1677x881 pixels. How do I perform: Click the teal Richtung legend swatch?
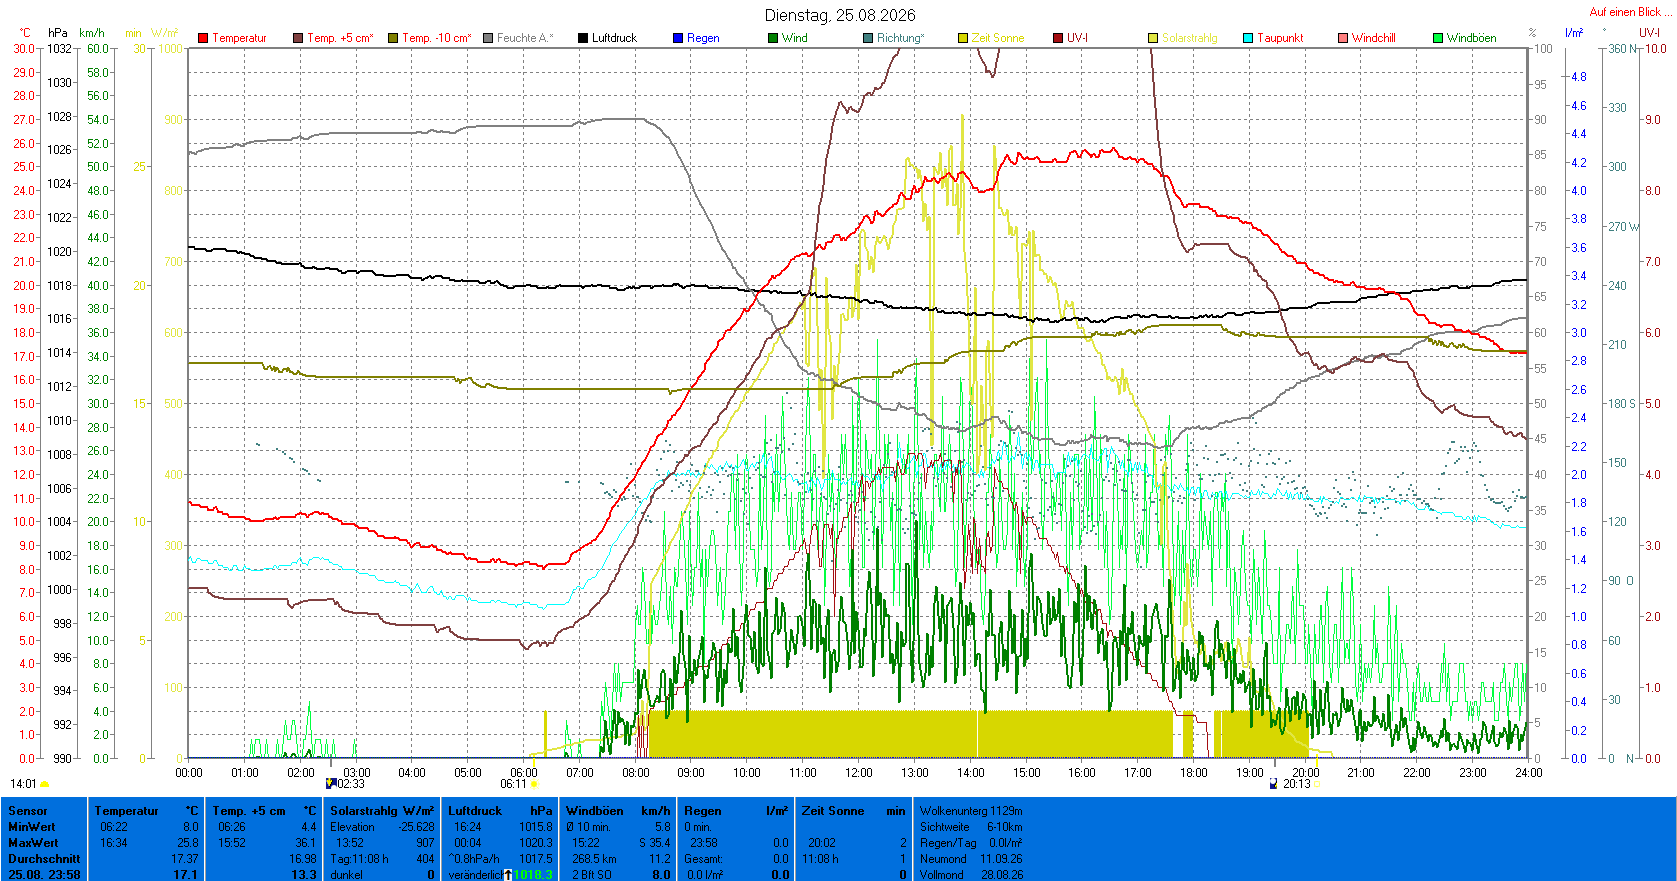868,38
